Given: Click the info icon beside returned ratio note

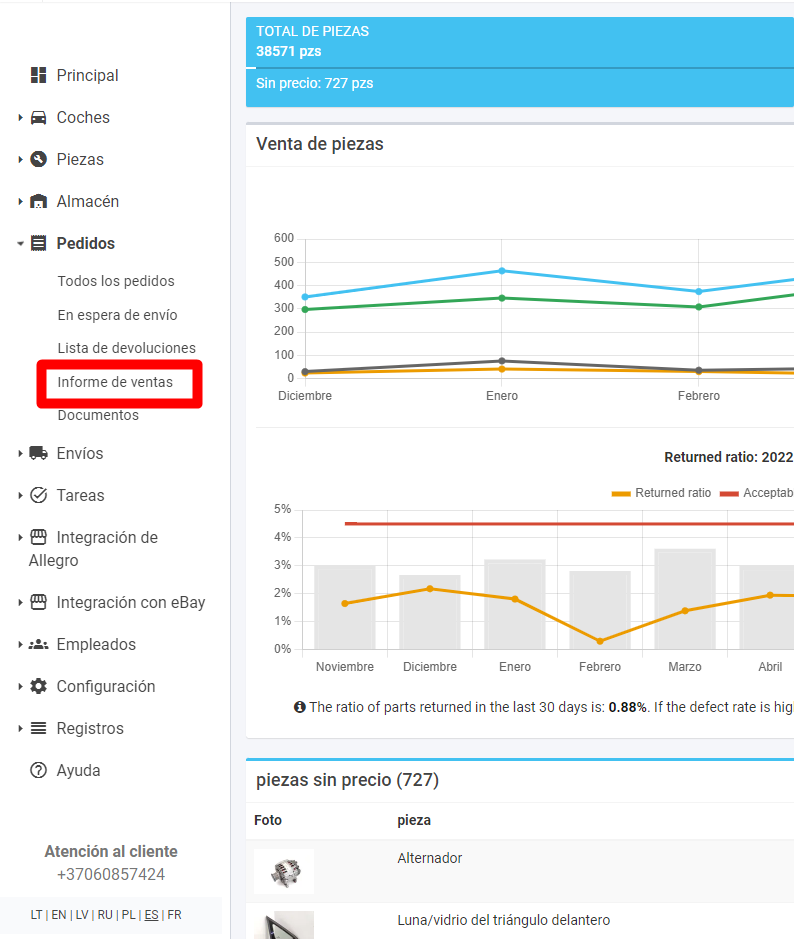Looking at the screenshot, I should click(x=299, y=707).
